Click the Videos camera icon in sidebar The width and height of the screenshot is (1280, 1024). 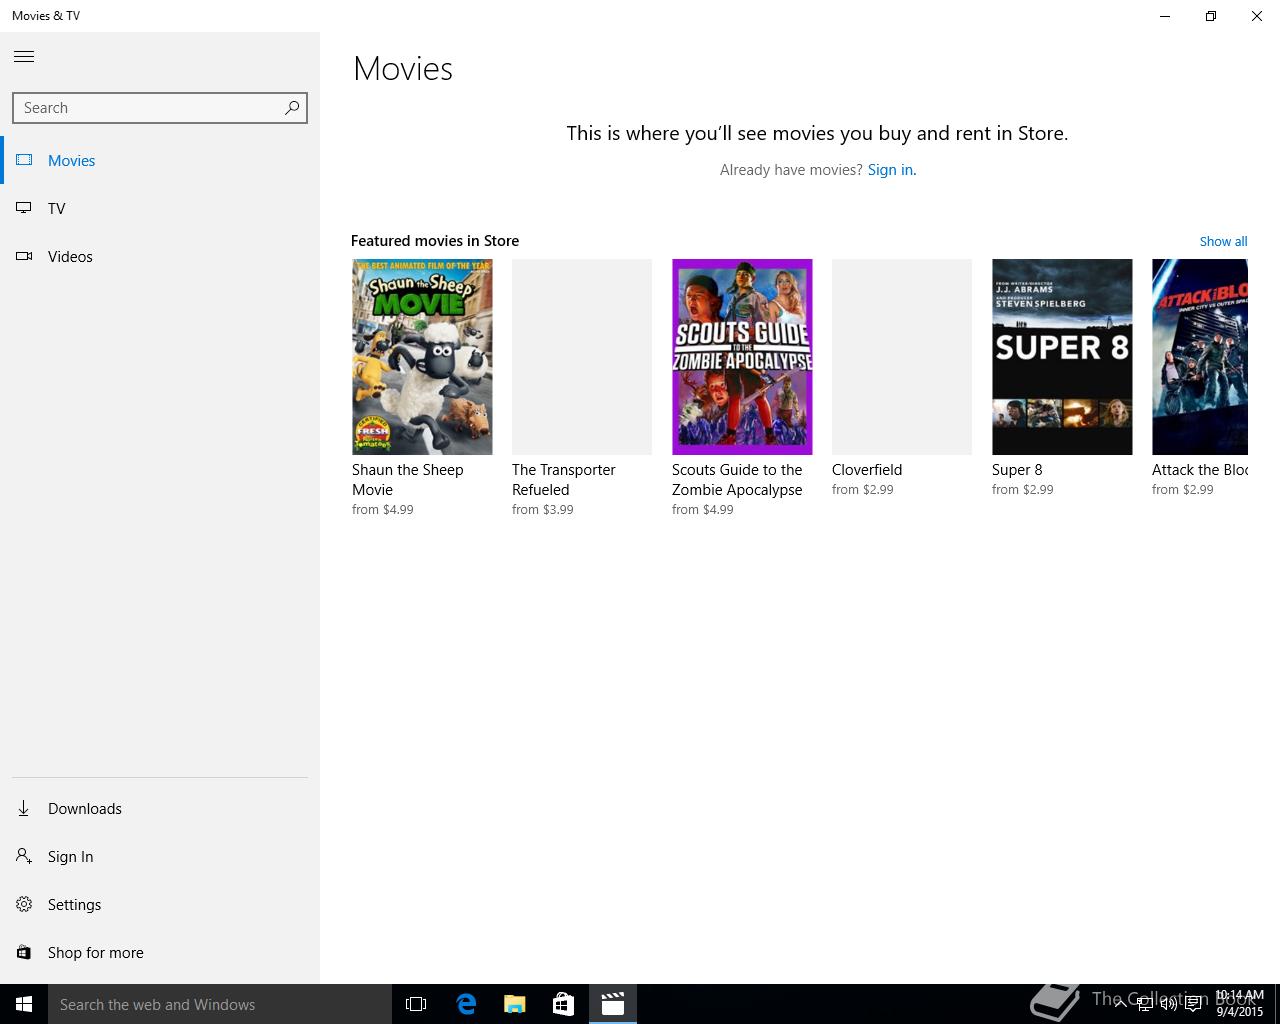(24, 256)
